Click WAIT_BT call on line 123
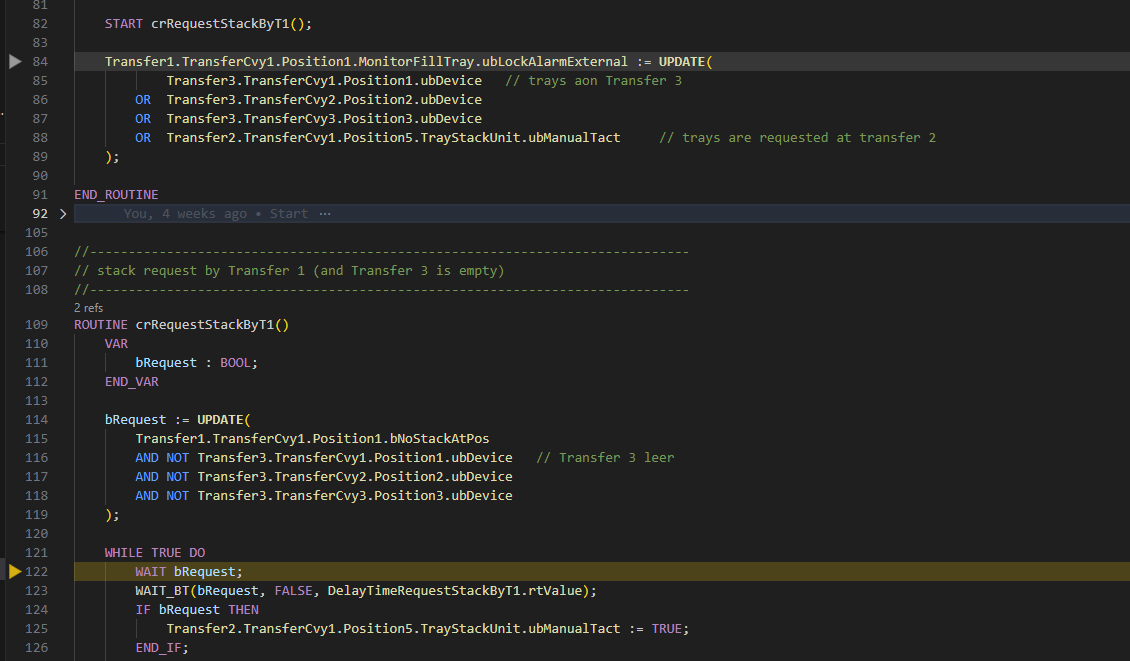 tap(162, 591)
